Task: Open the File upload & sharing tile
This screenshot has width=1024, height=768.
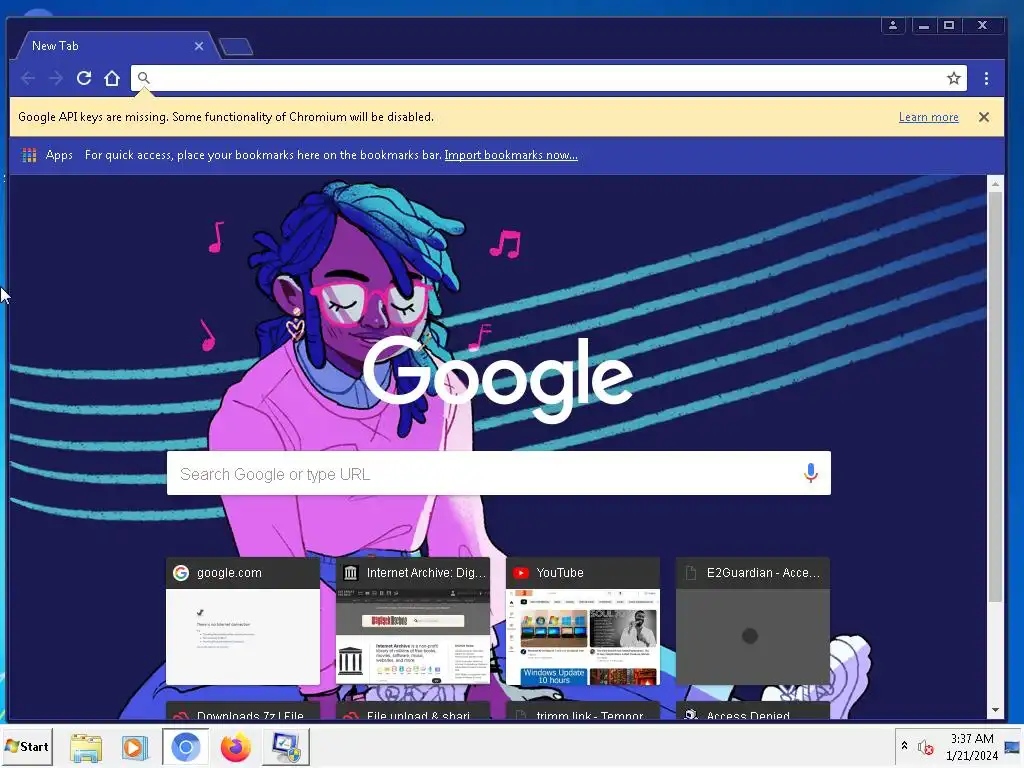Action: click(413, 711)
